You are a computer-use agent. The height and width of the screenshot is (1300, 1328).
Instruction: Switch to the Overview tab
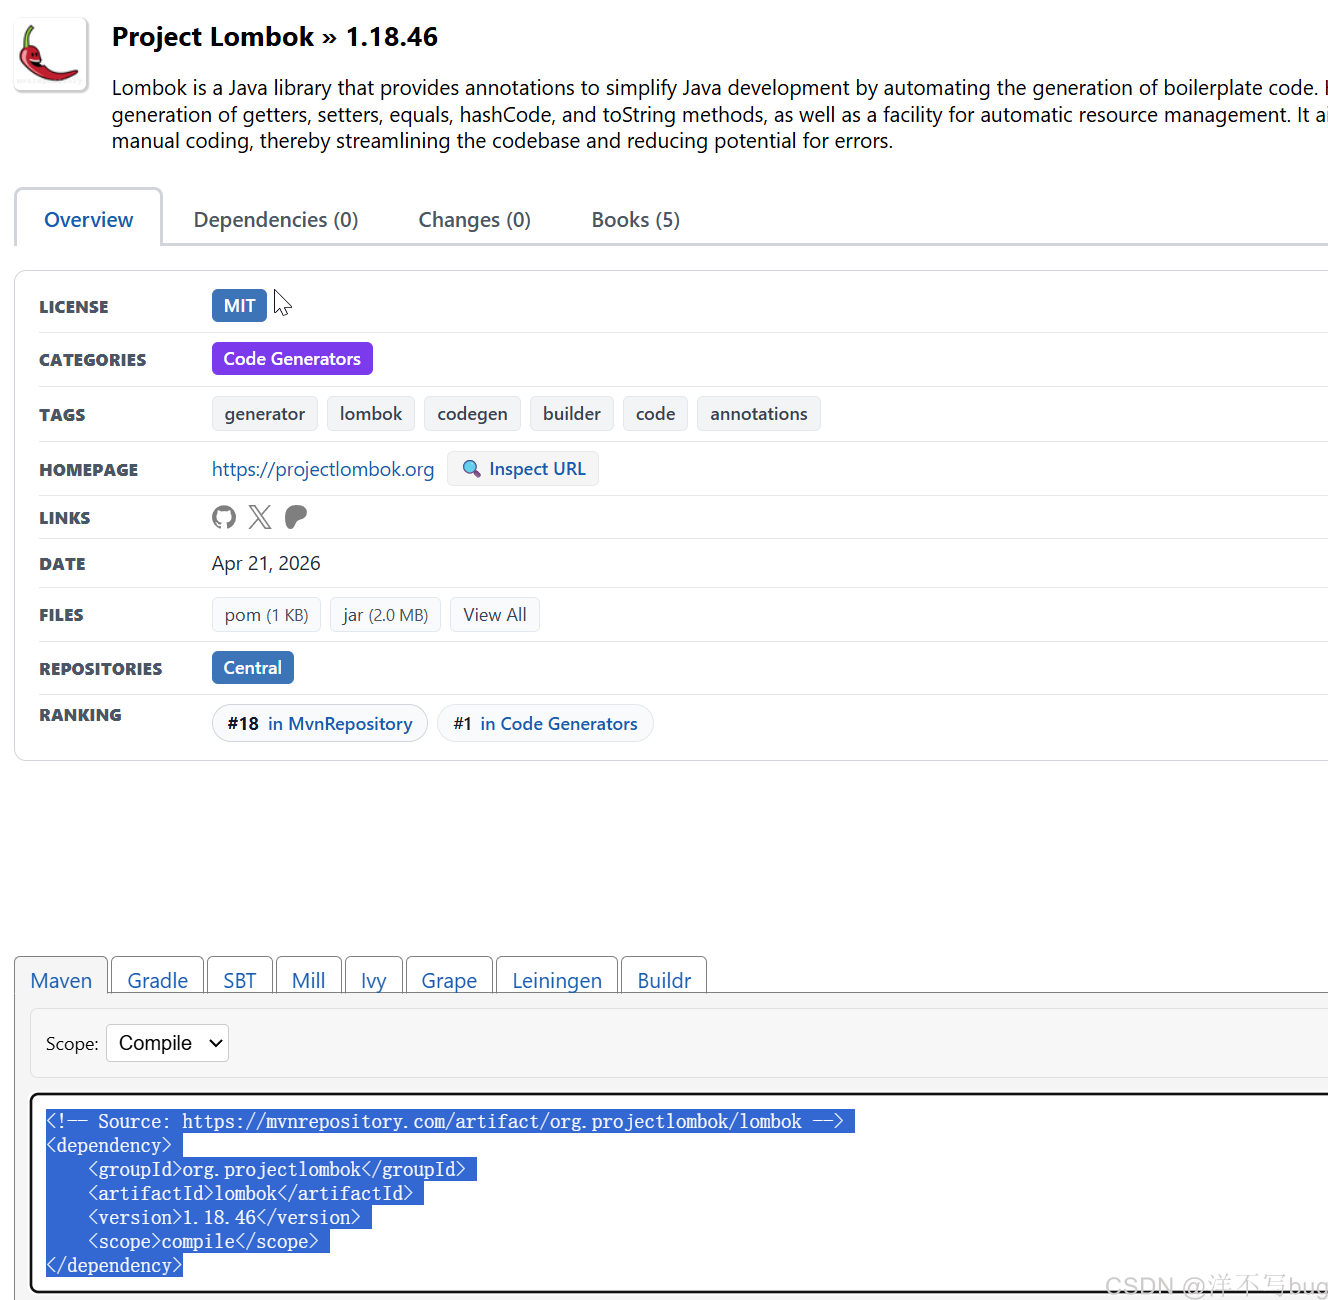89,220
